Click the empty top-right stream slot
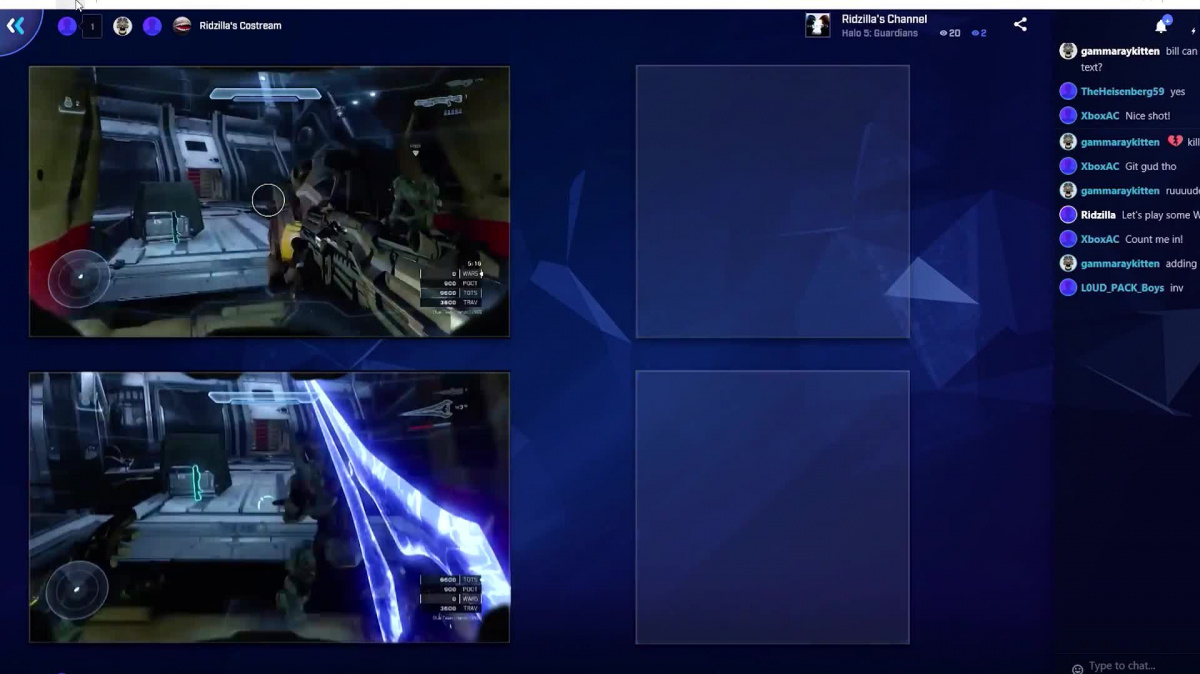The height and width of the screenshot is (674, 1200). tap(772, 201)
